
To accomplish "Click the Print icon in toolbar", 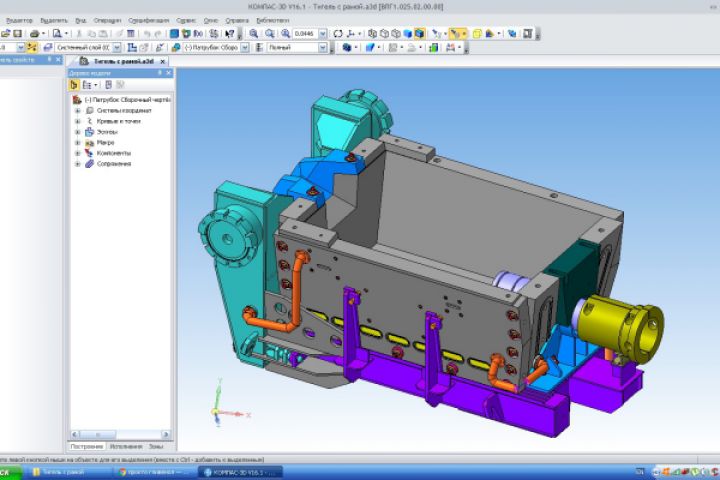I will click(x=34, y=34).
